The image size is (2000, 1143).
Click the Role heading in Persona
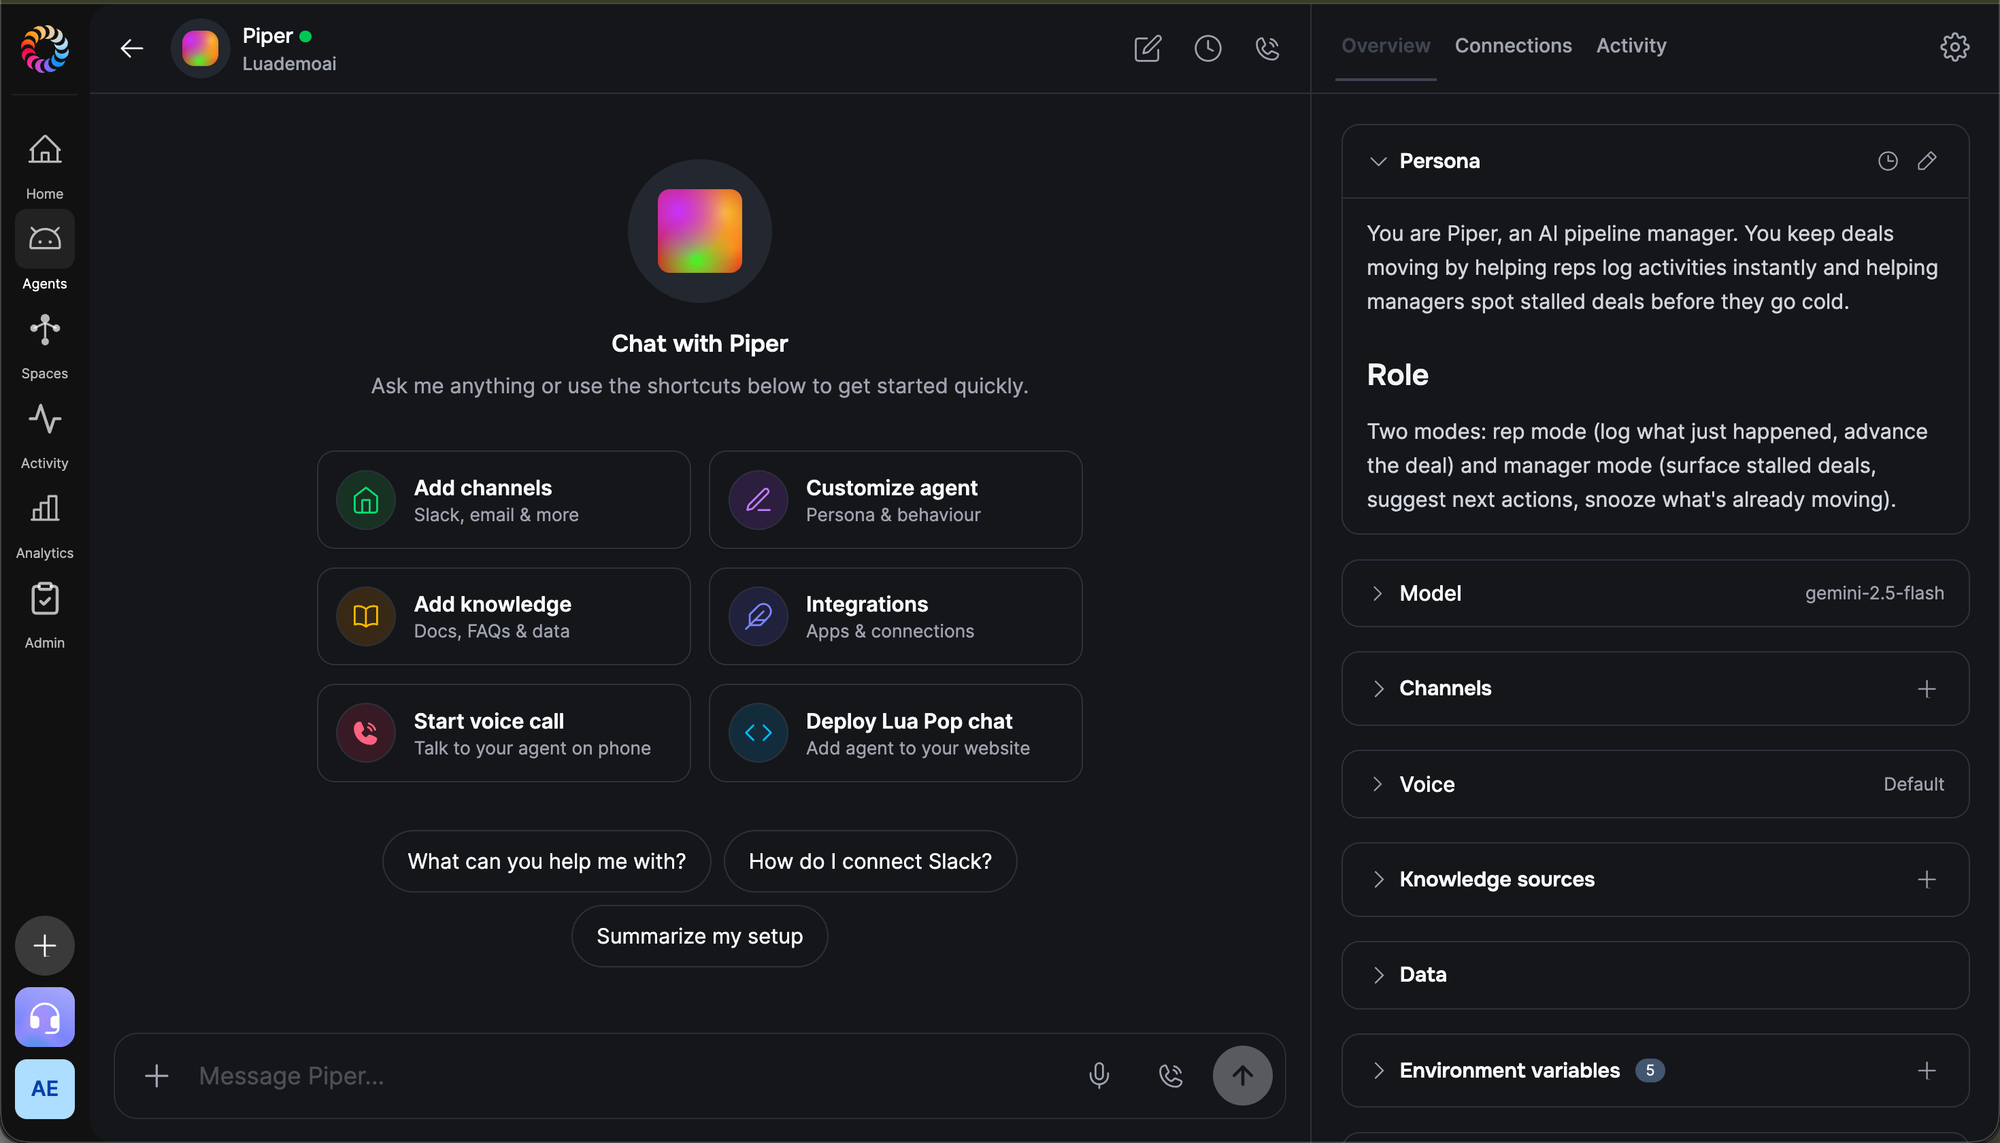tap(1398, 375)
